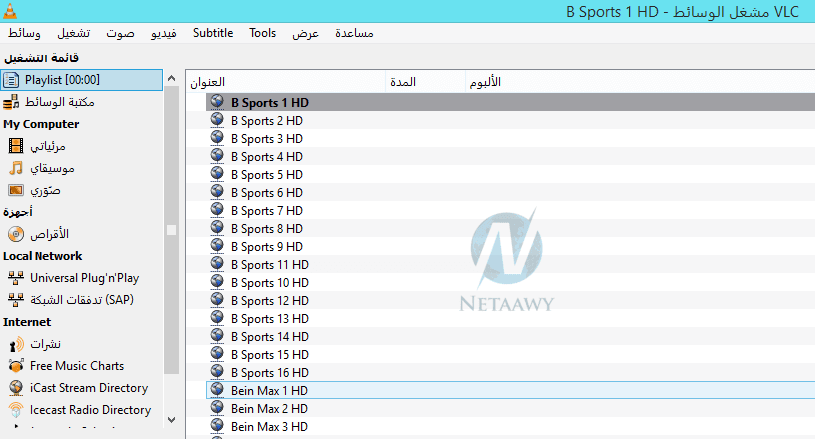Open the وسائط media menu

click(24, 33)
